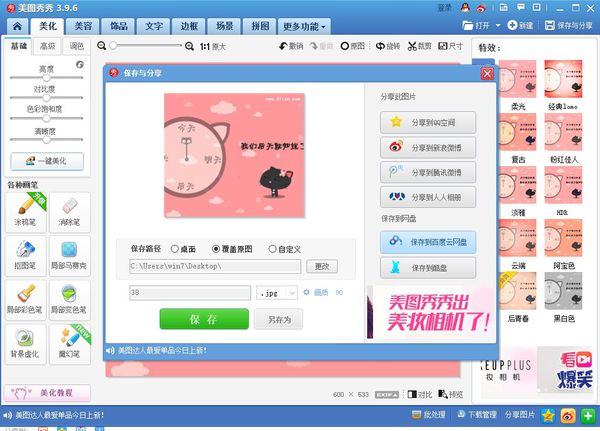Viewport: 600px width, 431px height.
Task: Click 分享到人人相册 button
Action: 428,197
